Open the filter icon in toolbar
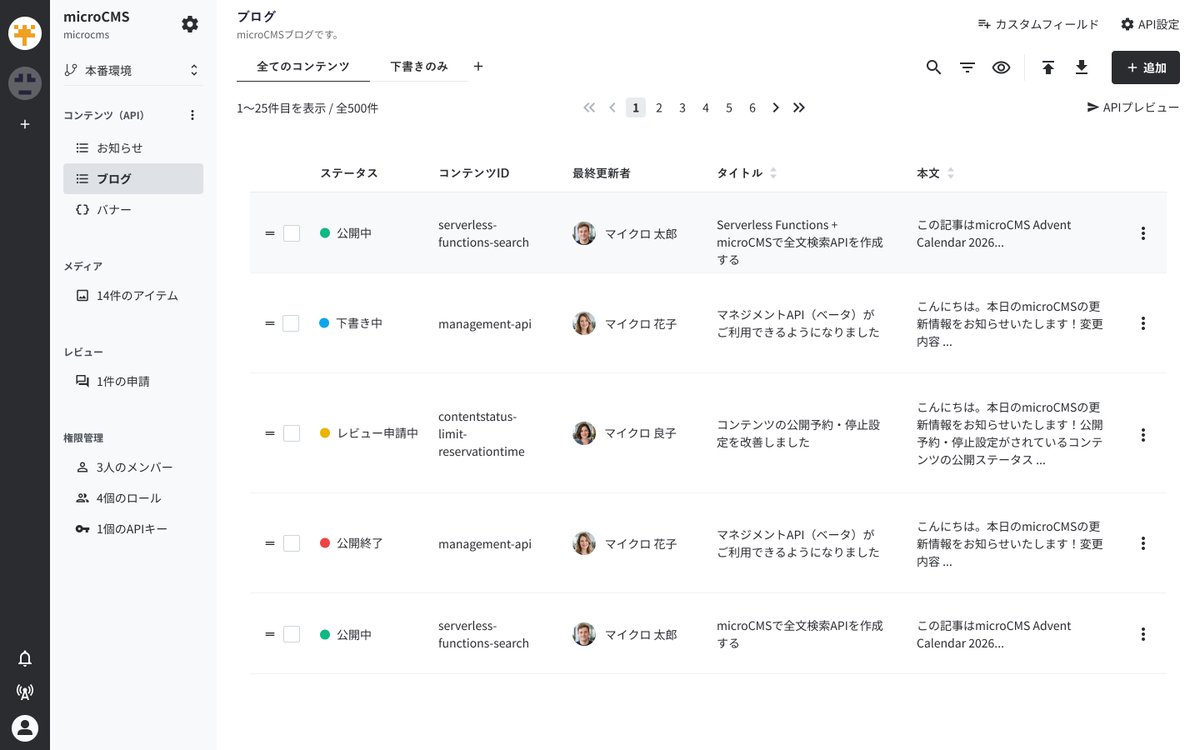 967,67
